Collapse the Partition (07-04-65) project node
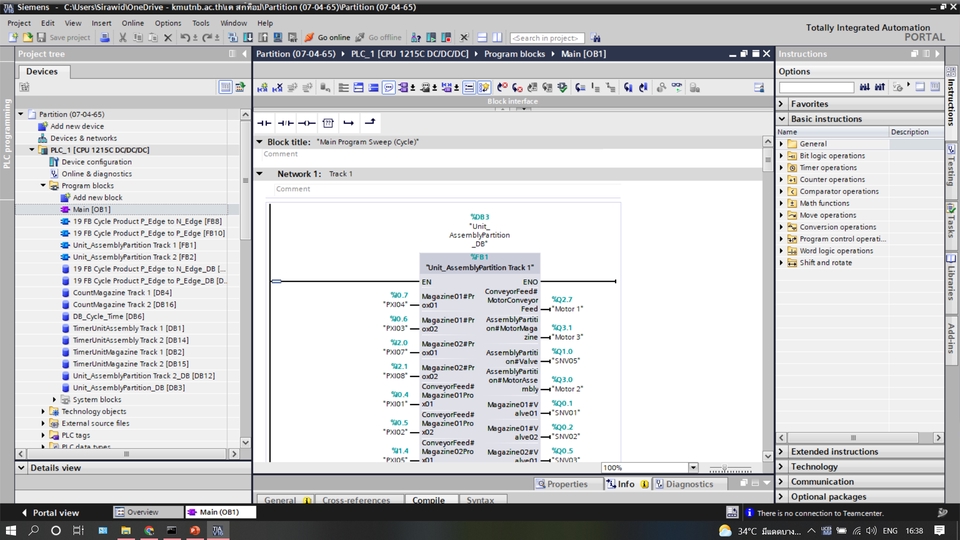The height and width of the screenshot is (540, 960). [21, 114]
